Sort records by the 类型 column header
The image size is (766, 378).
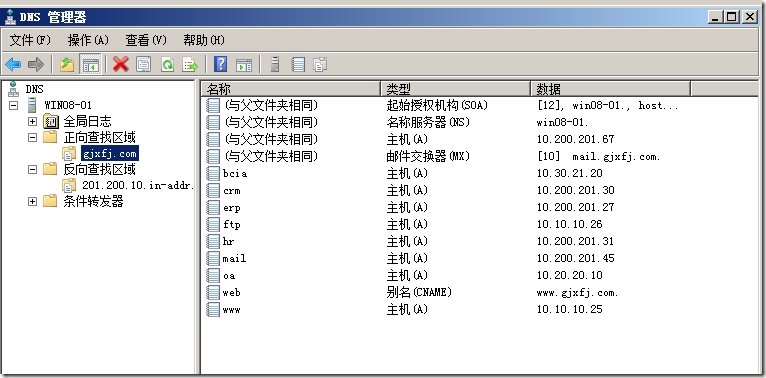pyautogui.click(x=455, y=89)
